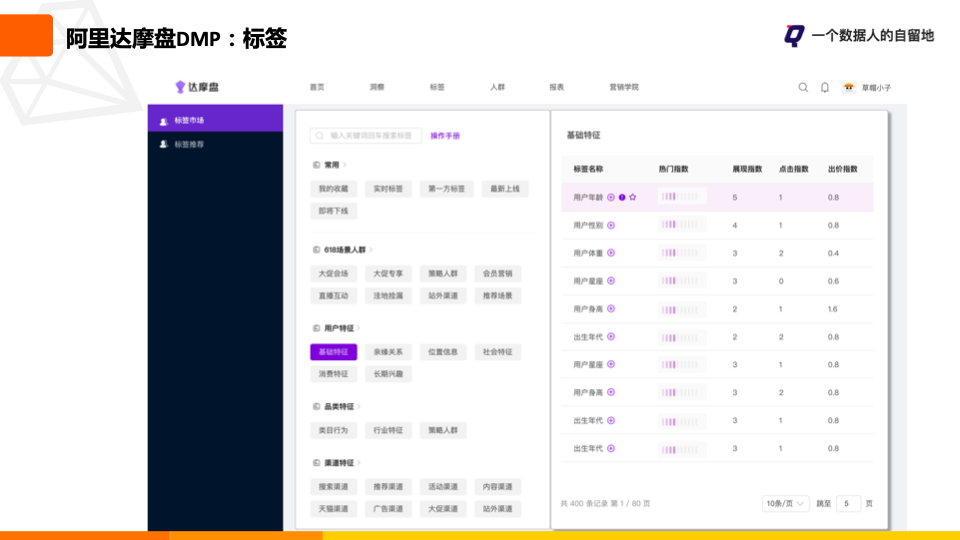960x540 pixels.
Task: Choose the 天猫渠道 tag
Action: (333, 509)
